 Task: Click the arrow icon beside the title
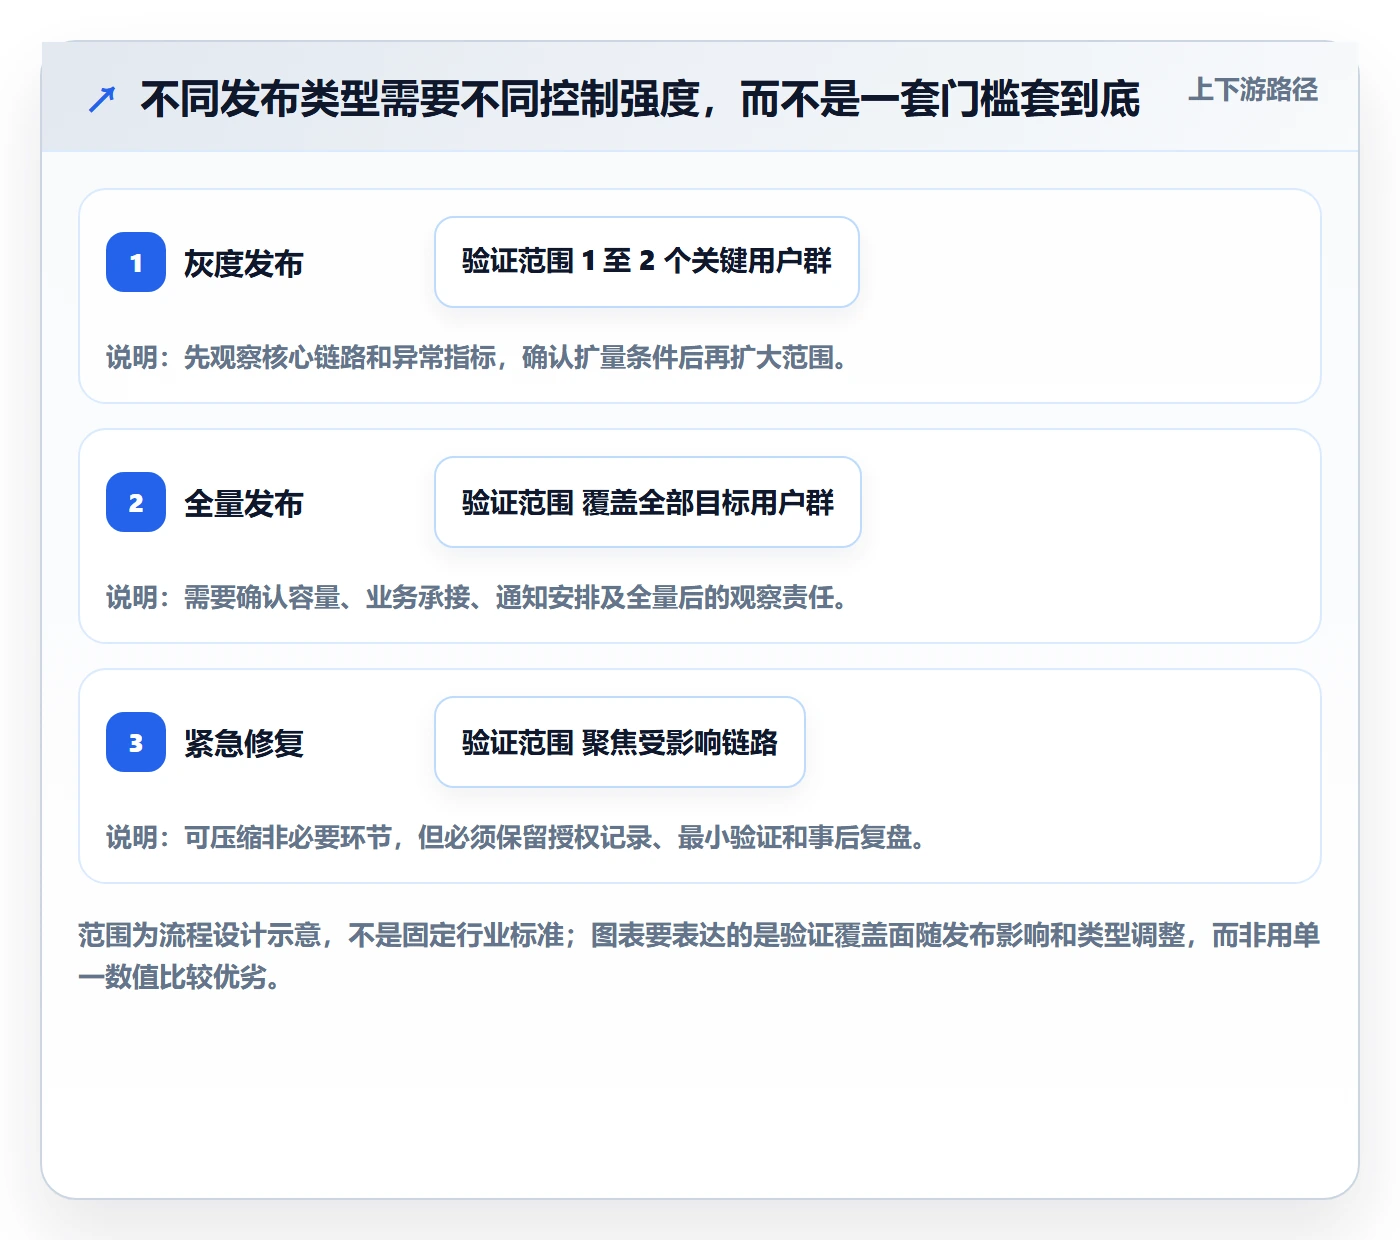(102, 99)
